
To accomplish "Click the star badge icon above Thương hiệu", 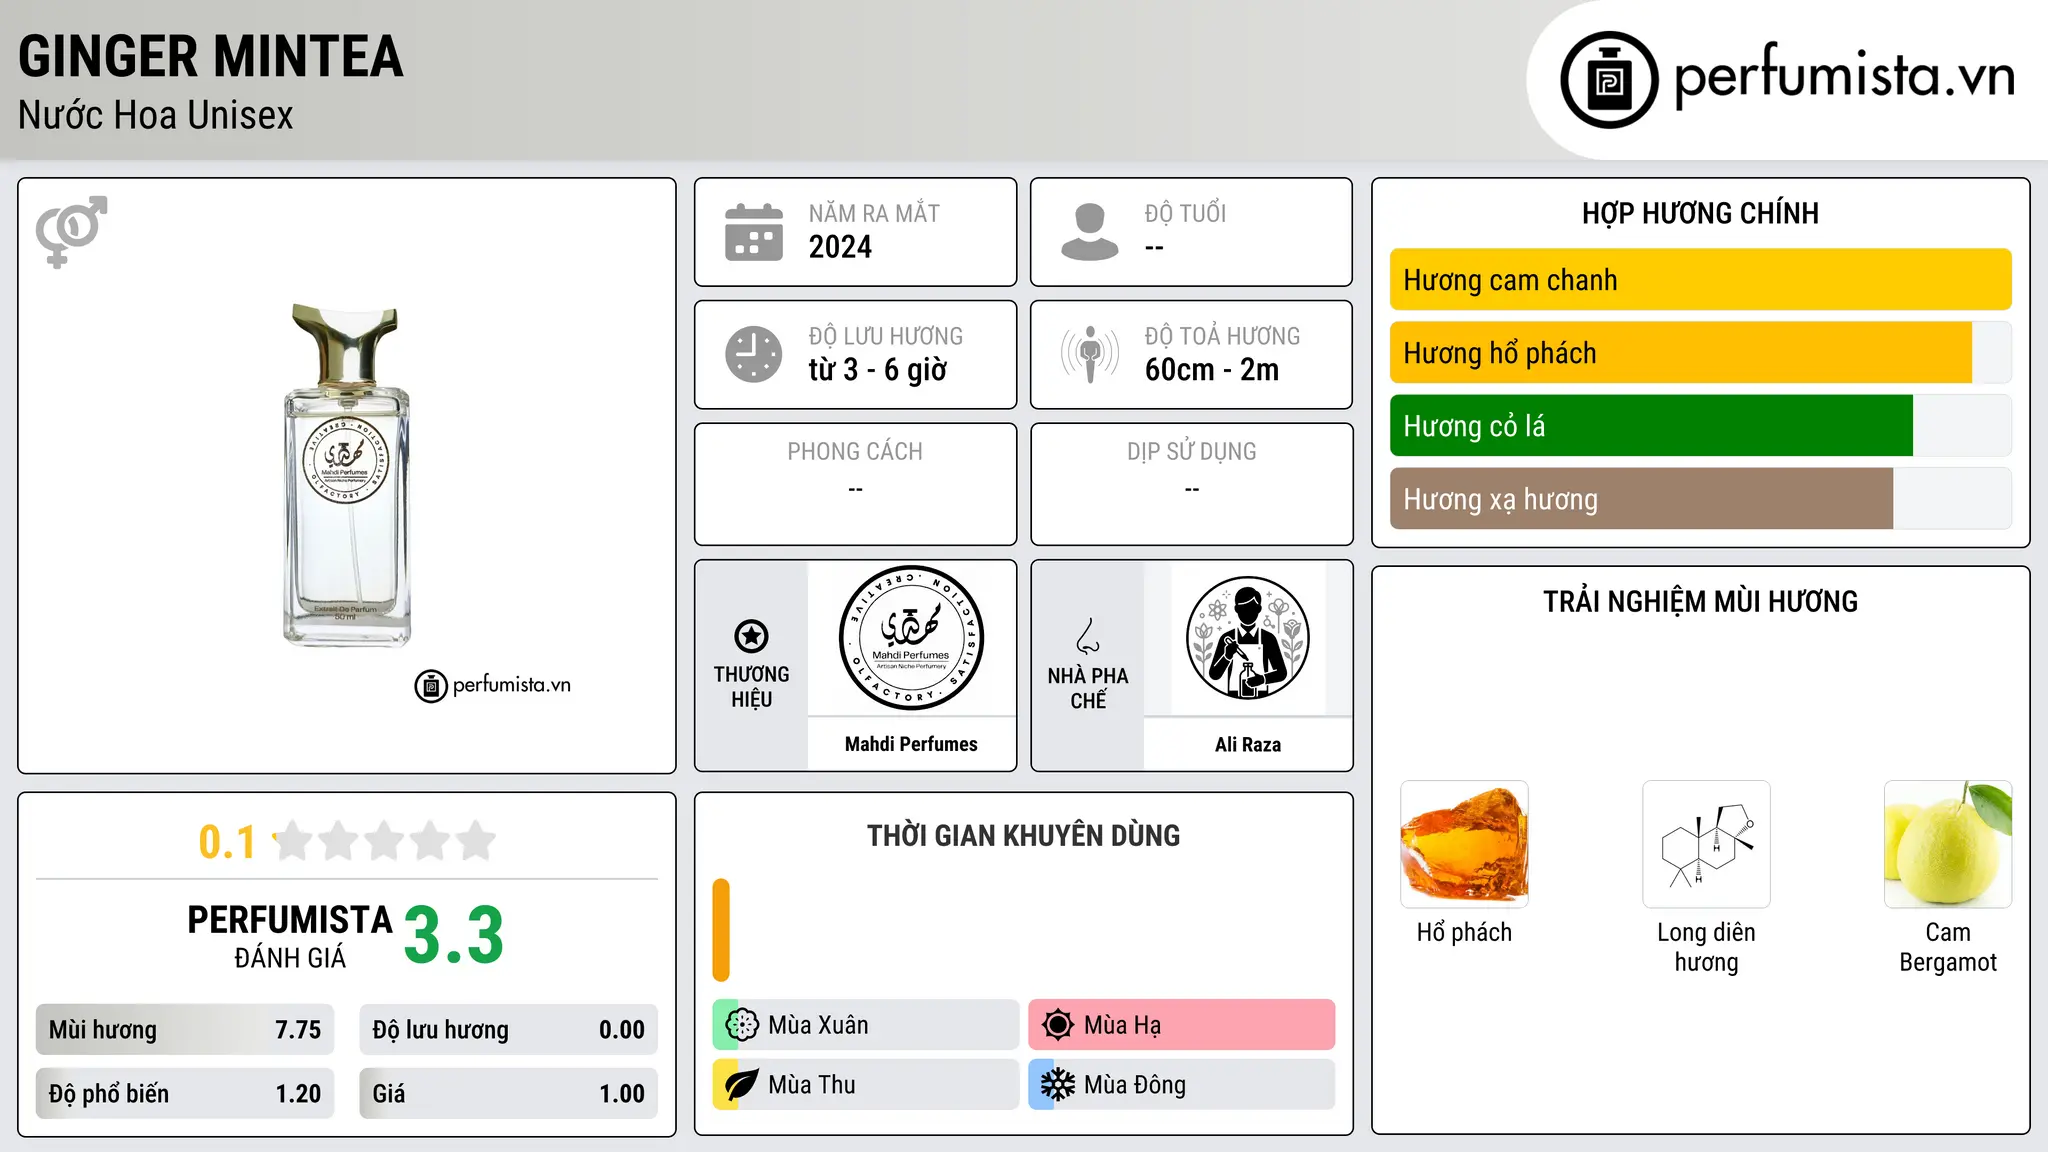I will pyautogui.click(x=751, y=636).
